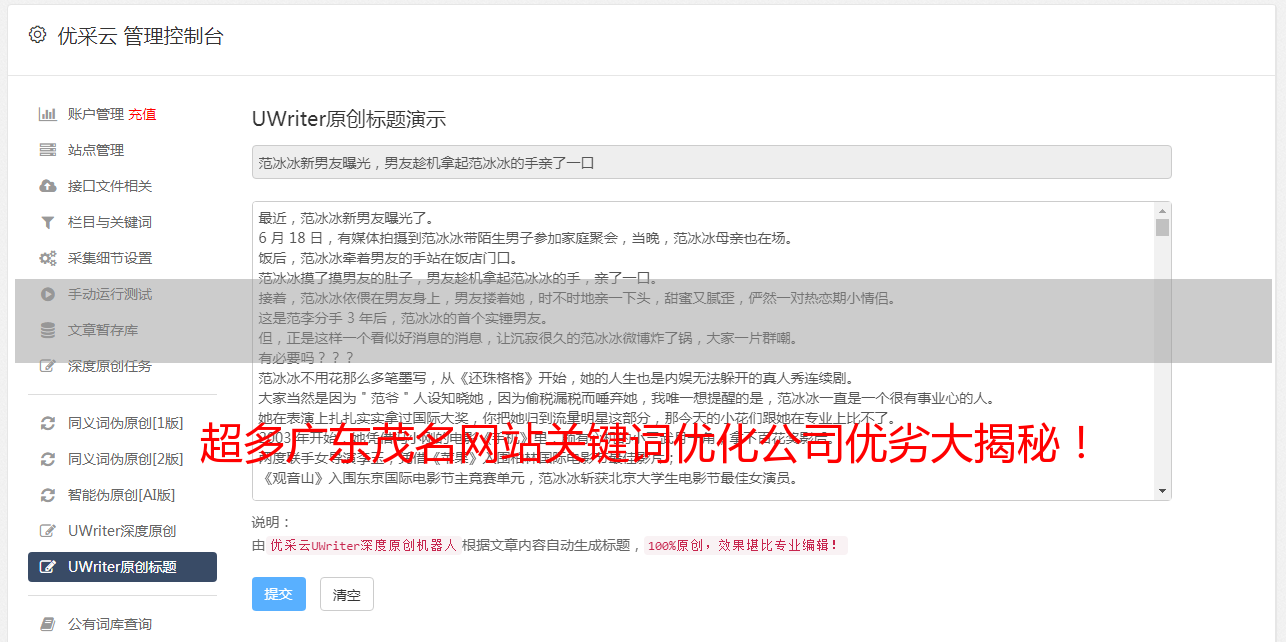Click the text area's scroll down arrow
Screen dimensions: 1286x642
(x=1162, y=491)
